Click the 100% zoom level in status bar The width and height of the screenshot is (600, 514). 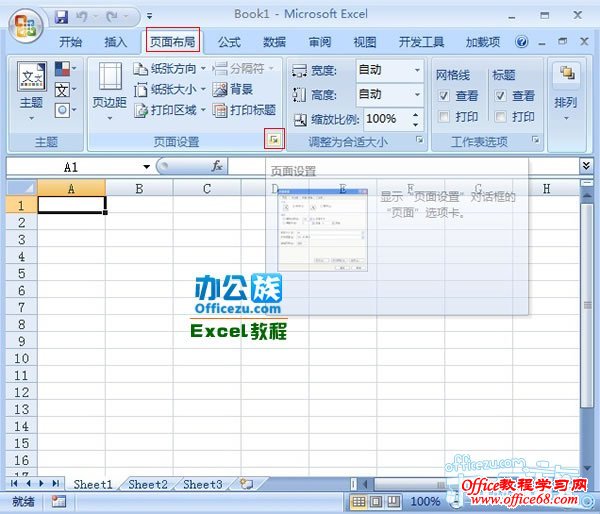pos(425,501)
